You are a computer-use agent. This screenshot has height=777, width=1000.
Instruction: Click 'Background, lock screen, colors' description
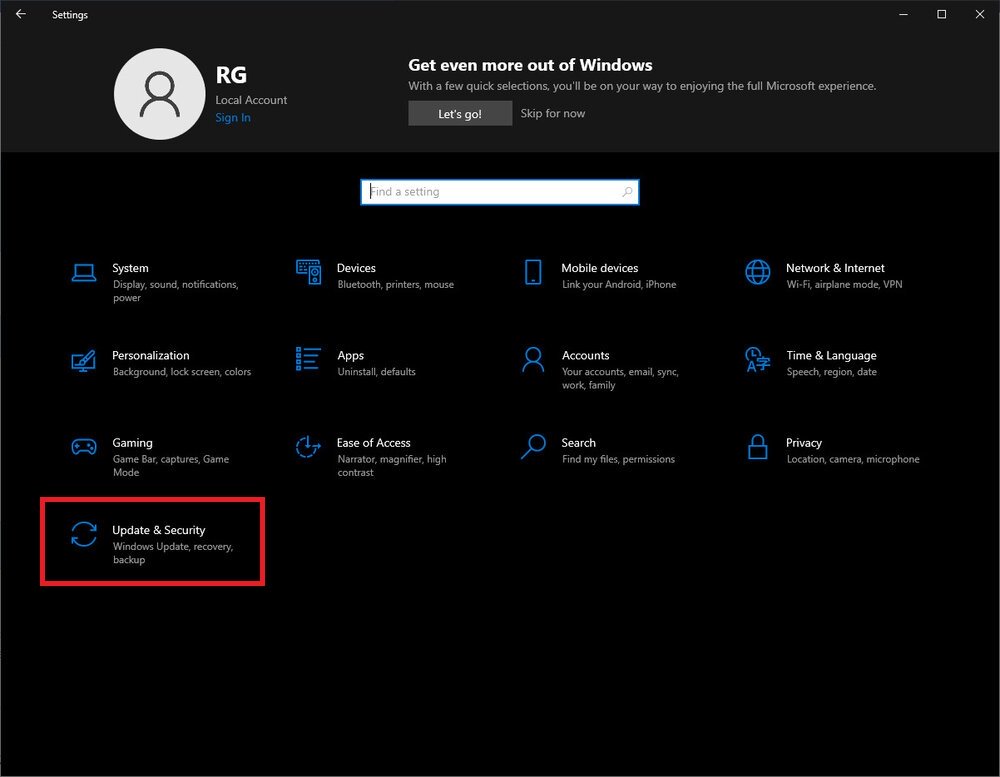(x=182, y=372)
